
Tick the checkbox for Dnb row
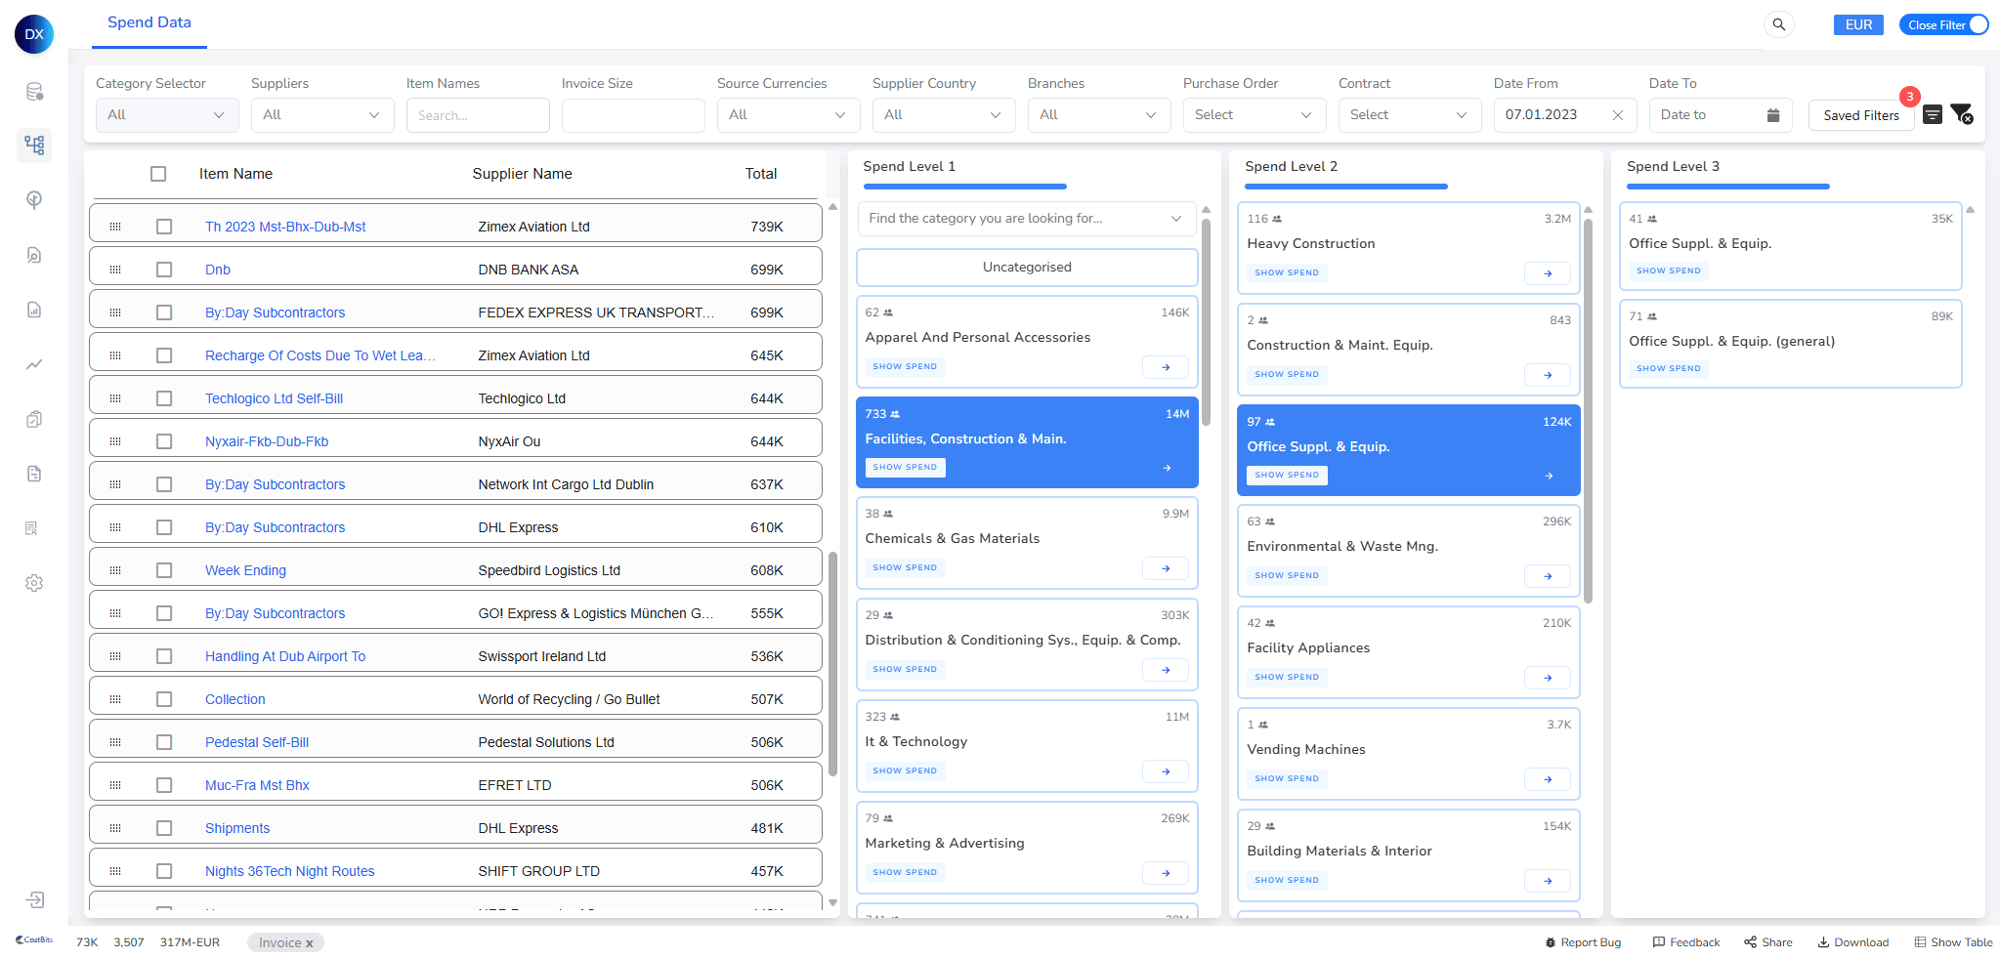pyautogui.click(x=164, y=270)
